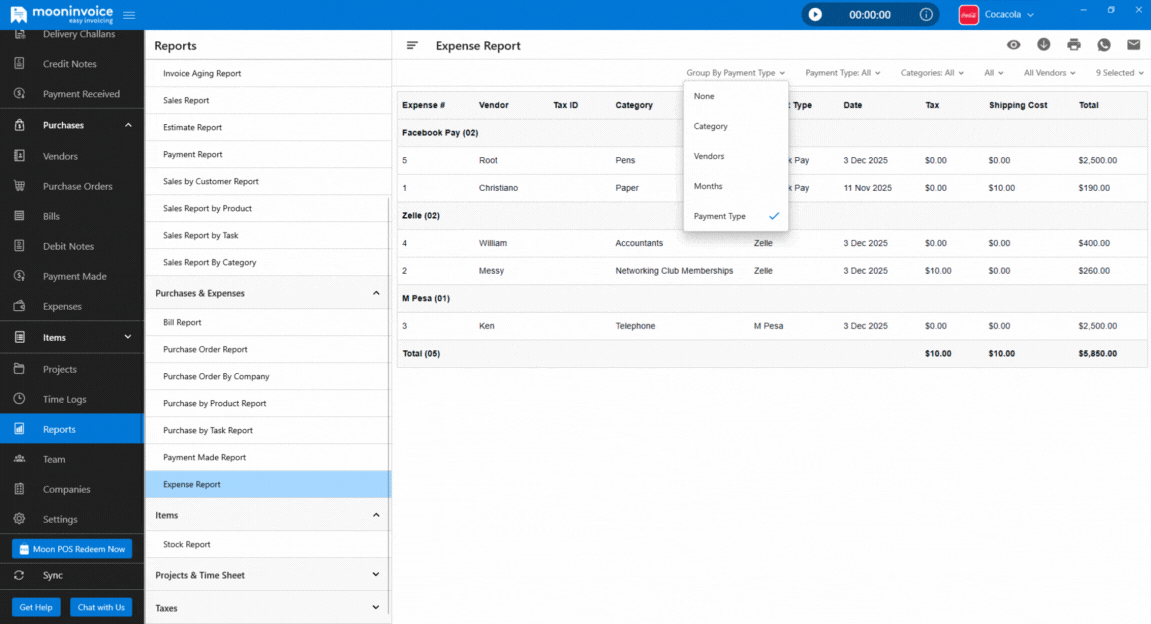Viewport: 1151px width, 624px height.
Task: Share the report via the WhatsApp icon
Action: (1103, 45)
